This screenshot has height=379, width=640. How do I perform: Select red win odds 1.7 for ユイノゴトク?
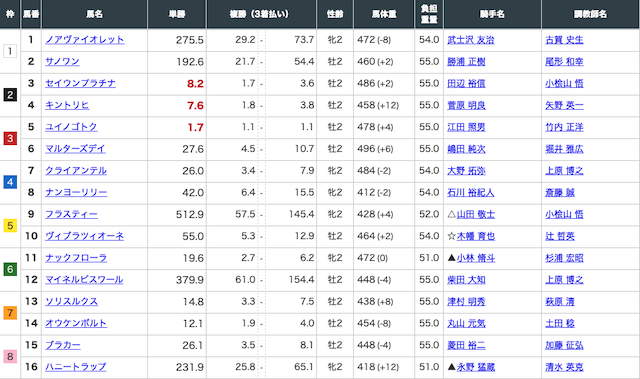point(195,127)
